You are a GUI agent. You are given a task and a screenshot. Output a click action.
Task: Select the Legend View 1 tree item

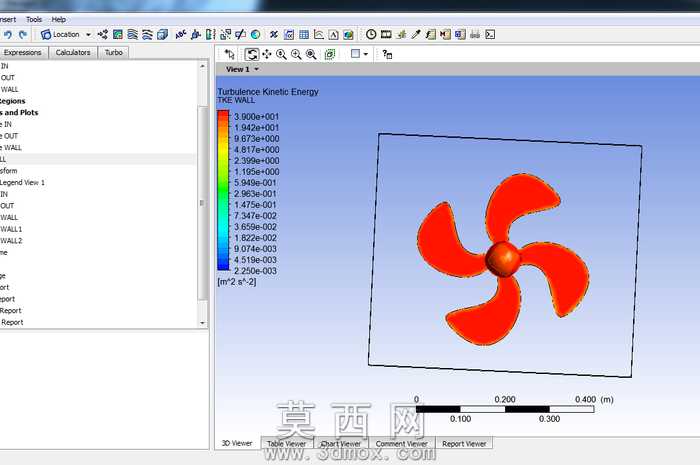point(22,183)
